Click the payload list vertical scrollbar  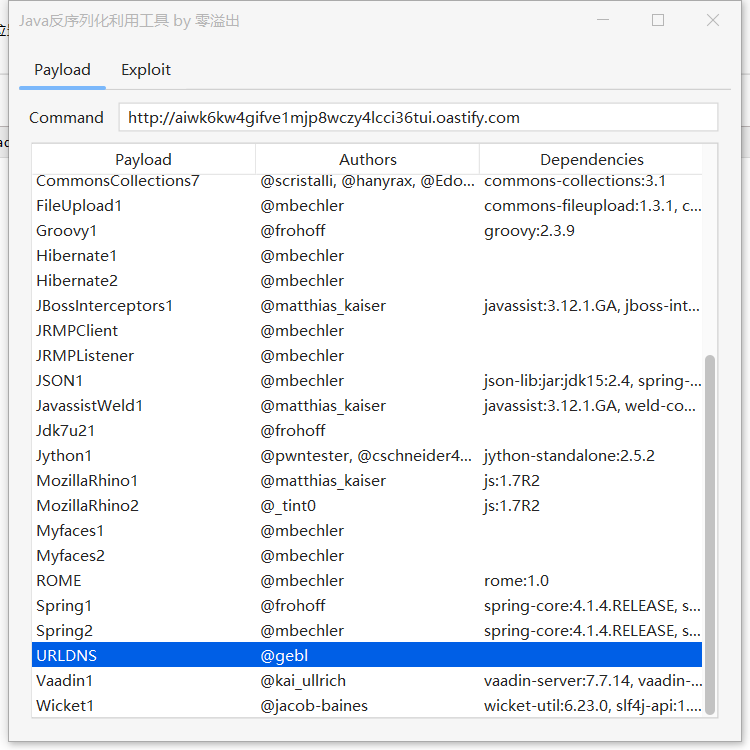pos(710,530)
